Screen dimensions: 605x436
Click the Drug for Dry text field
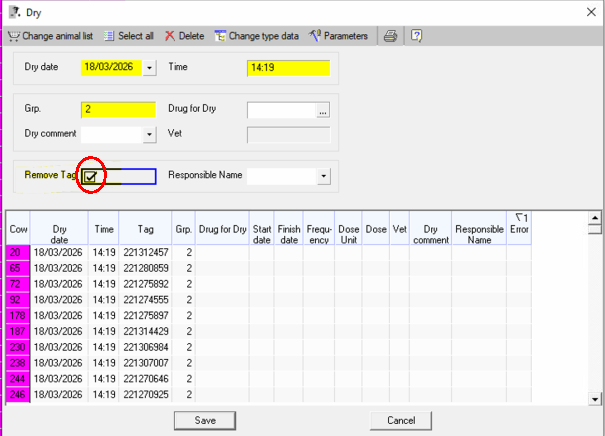[282, 110]
